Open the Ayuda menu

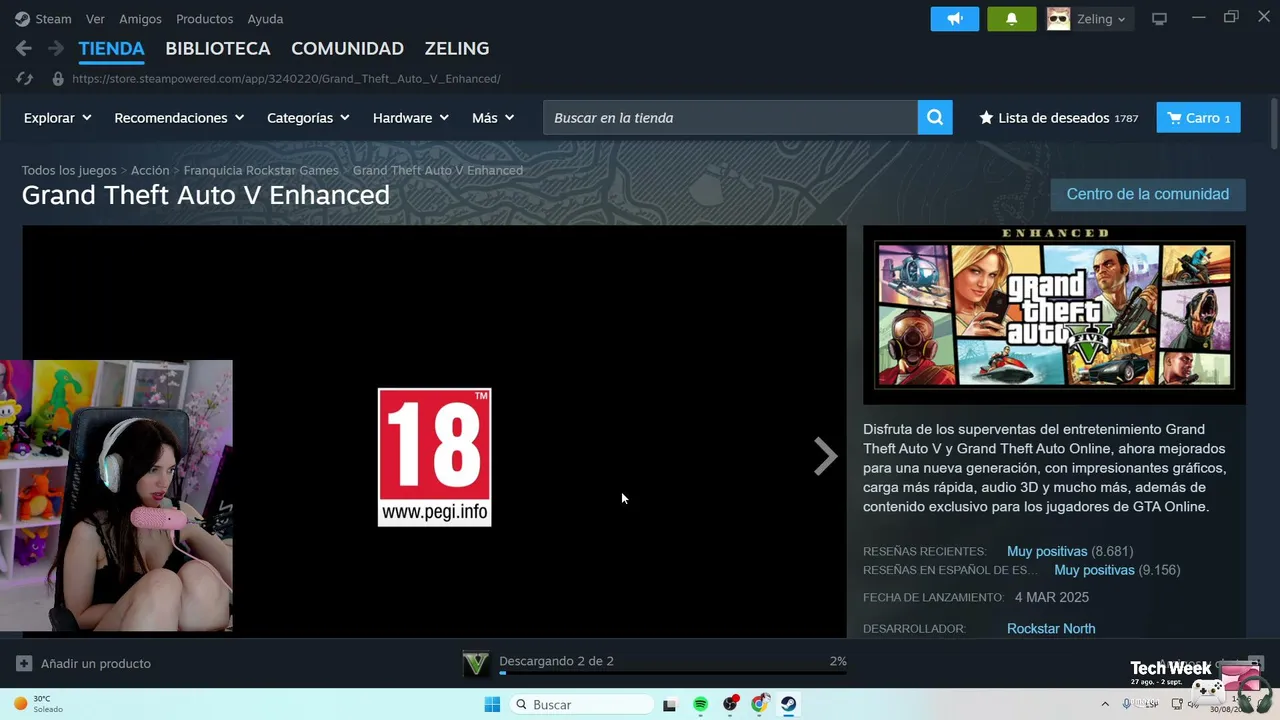265,19
